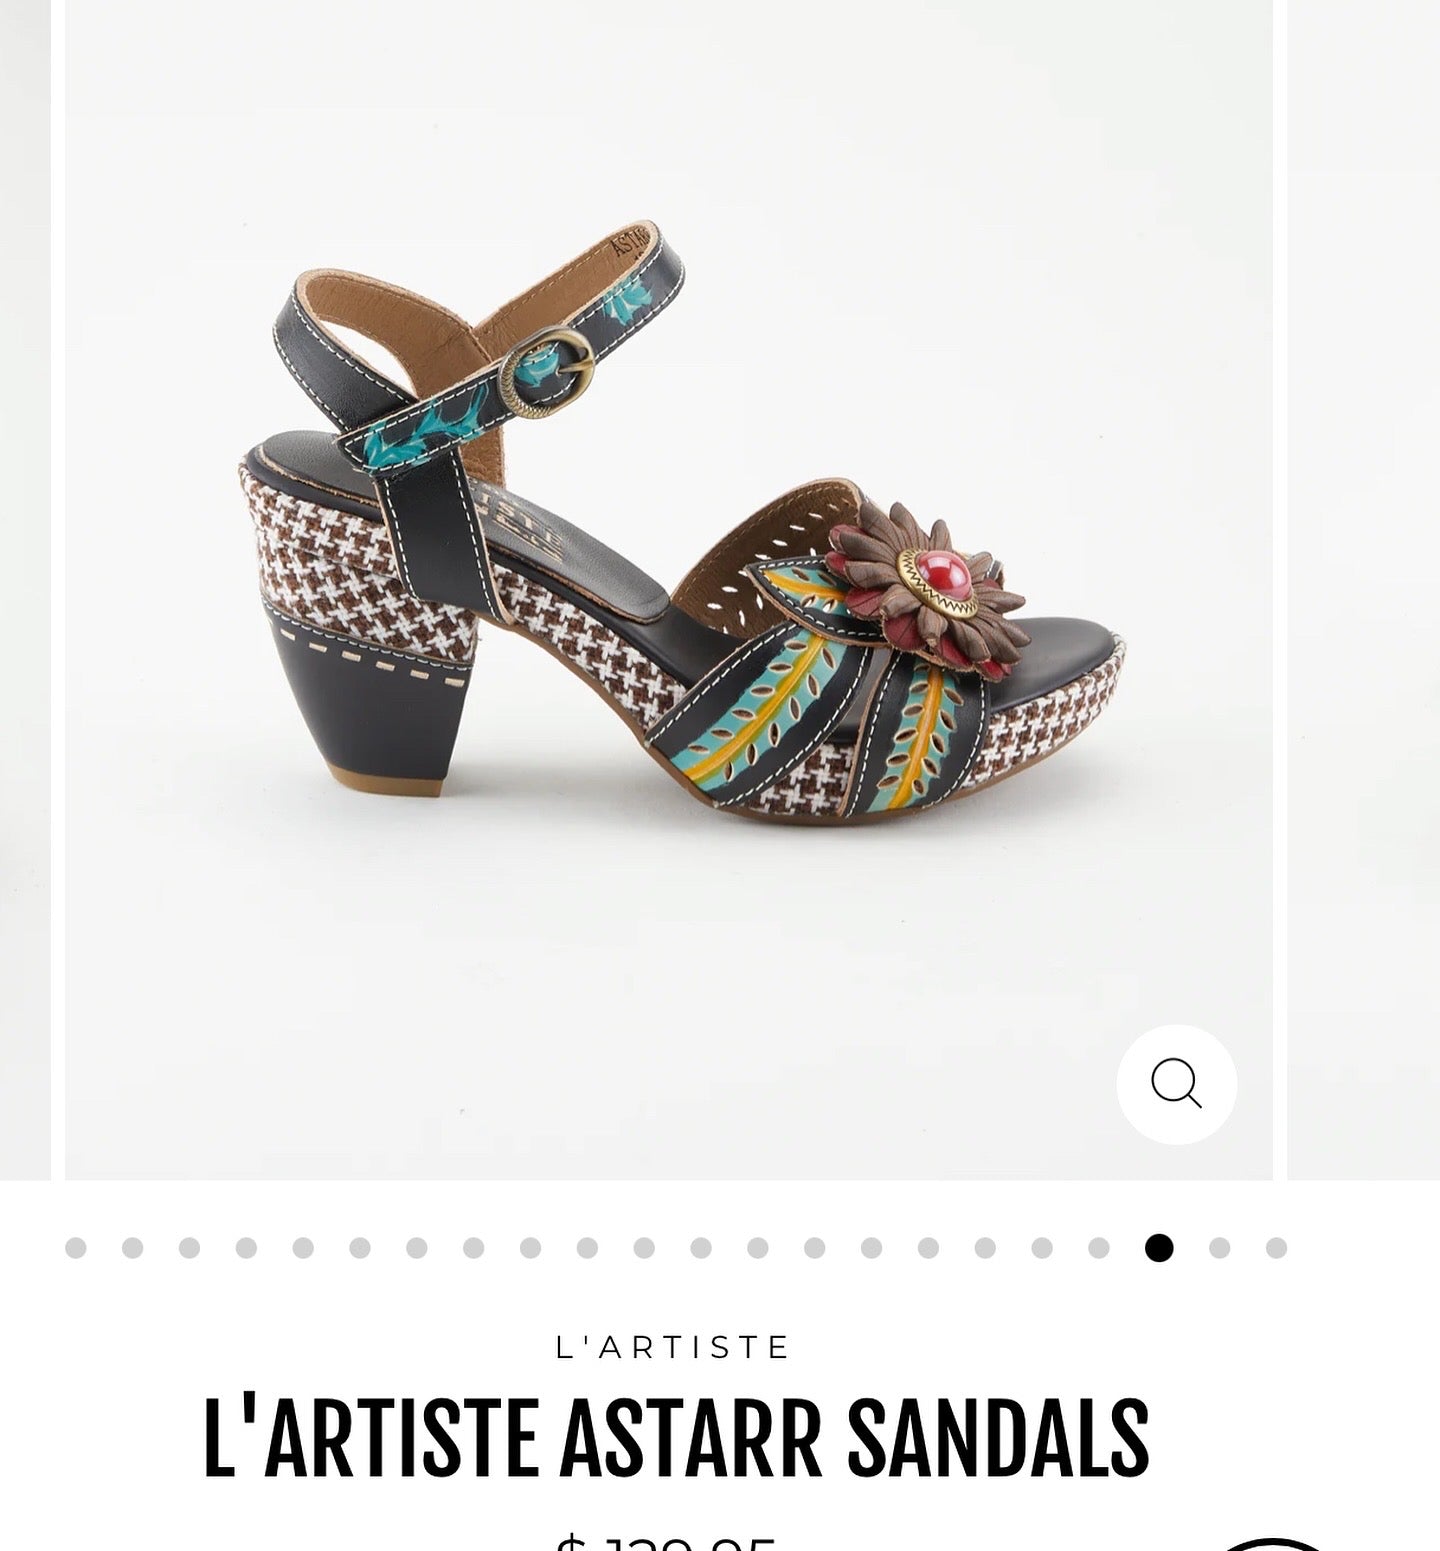Choose the twelfth carousel dot

pos(701,1248)
